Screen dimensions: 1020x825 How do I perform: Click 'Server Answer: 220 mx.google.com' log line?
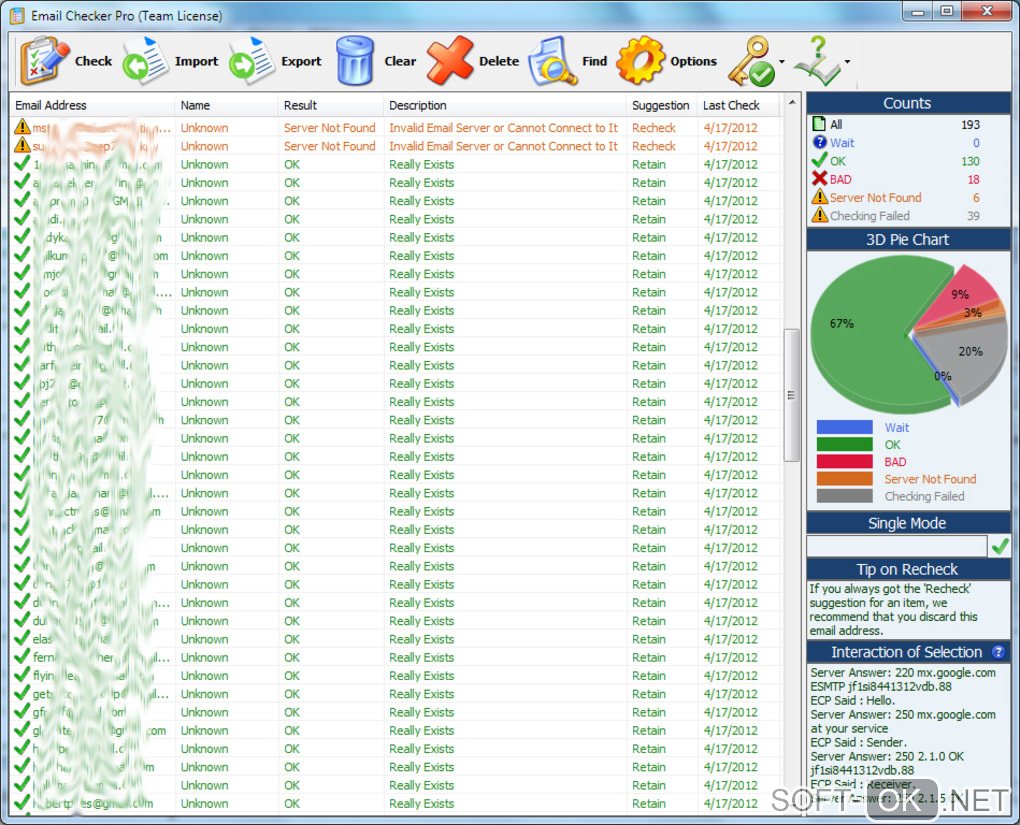903,672
